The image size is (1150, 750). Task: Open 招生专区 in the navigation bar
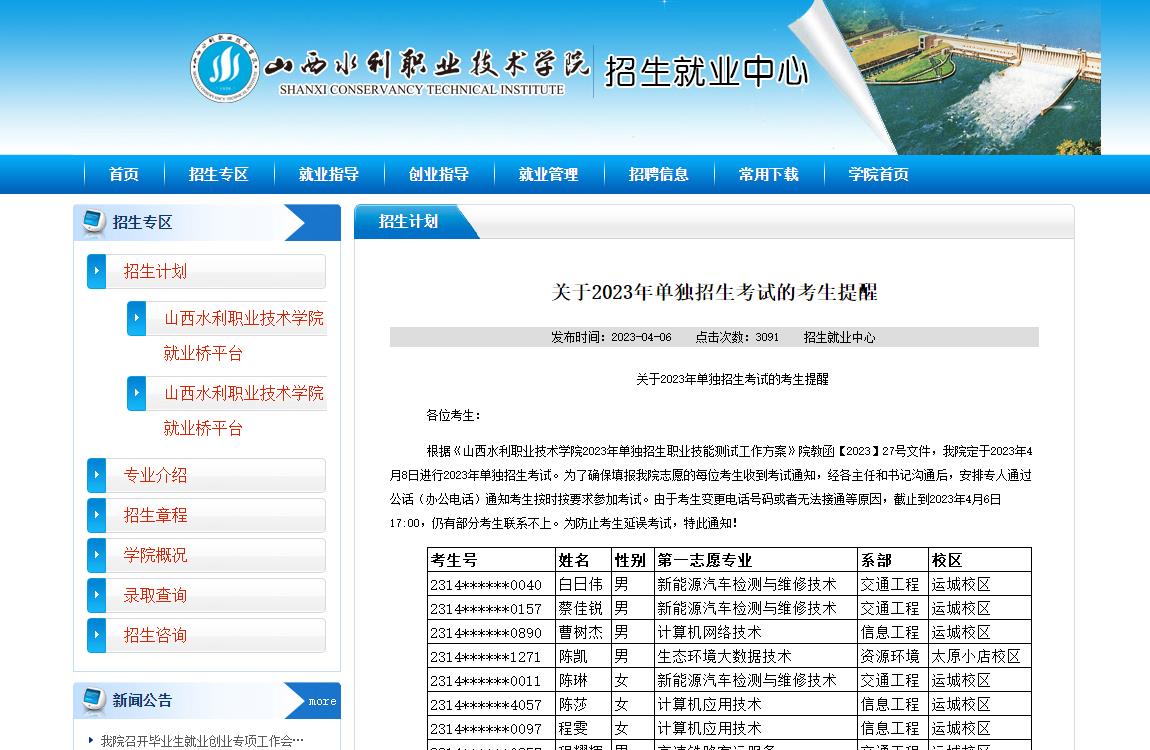coord(219,174)
